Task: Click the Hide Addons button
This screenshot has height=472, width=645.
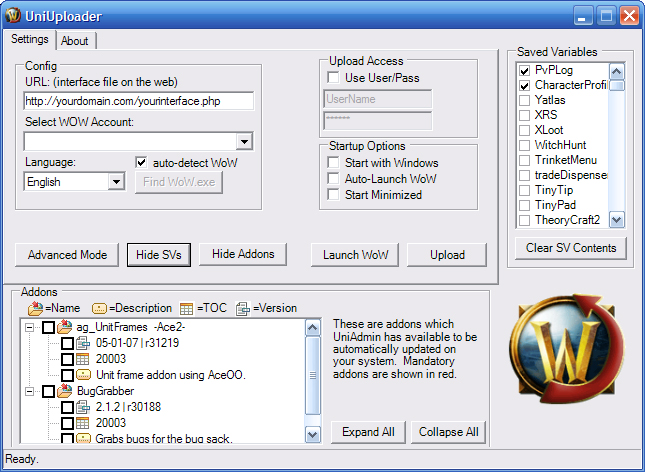Action: (x=243, y=254)
